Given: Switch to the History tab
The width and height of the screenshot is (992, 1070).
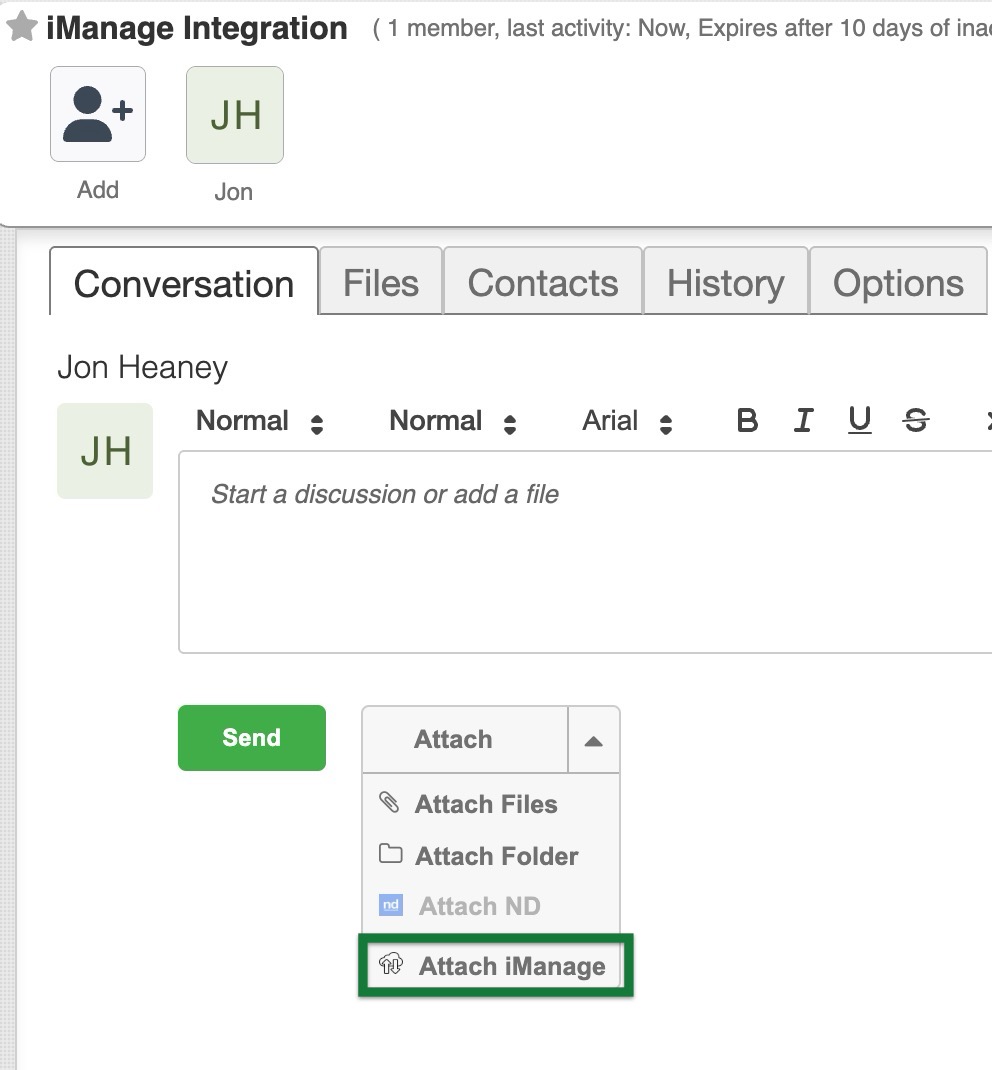Looking at the screenshot, I should click(x=725, y=283).
